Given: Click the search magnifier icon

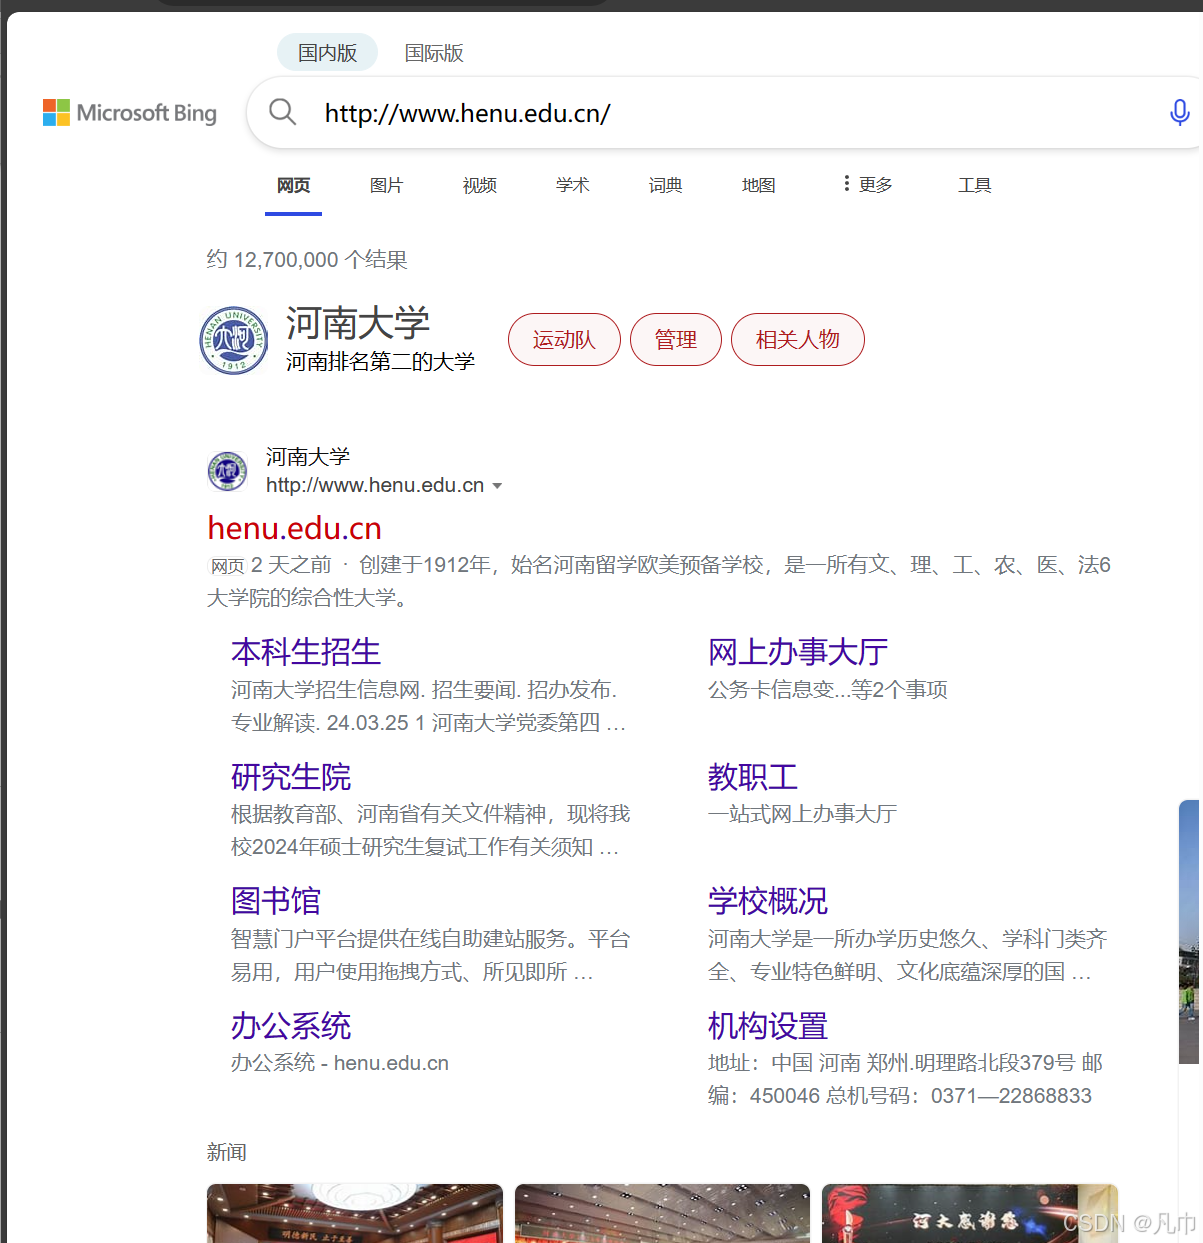Looking at the screenshot, I should 283,112.
